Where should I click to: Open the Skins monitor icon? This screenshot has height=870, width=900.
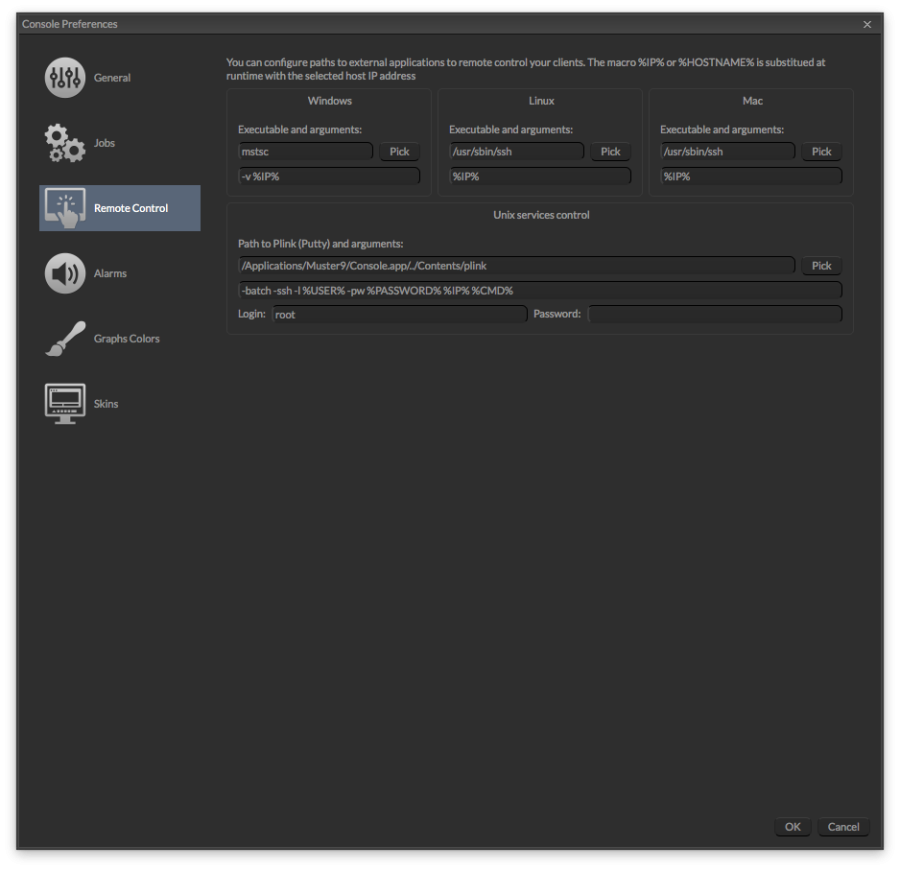64,402
